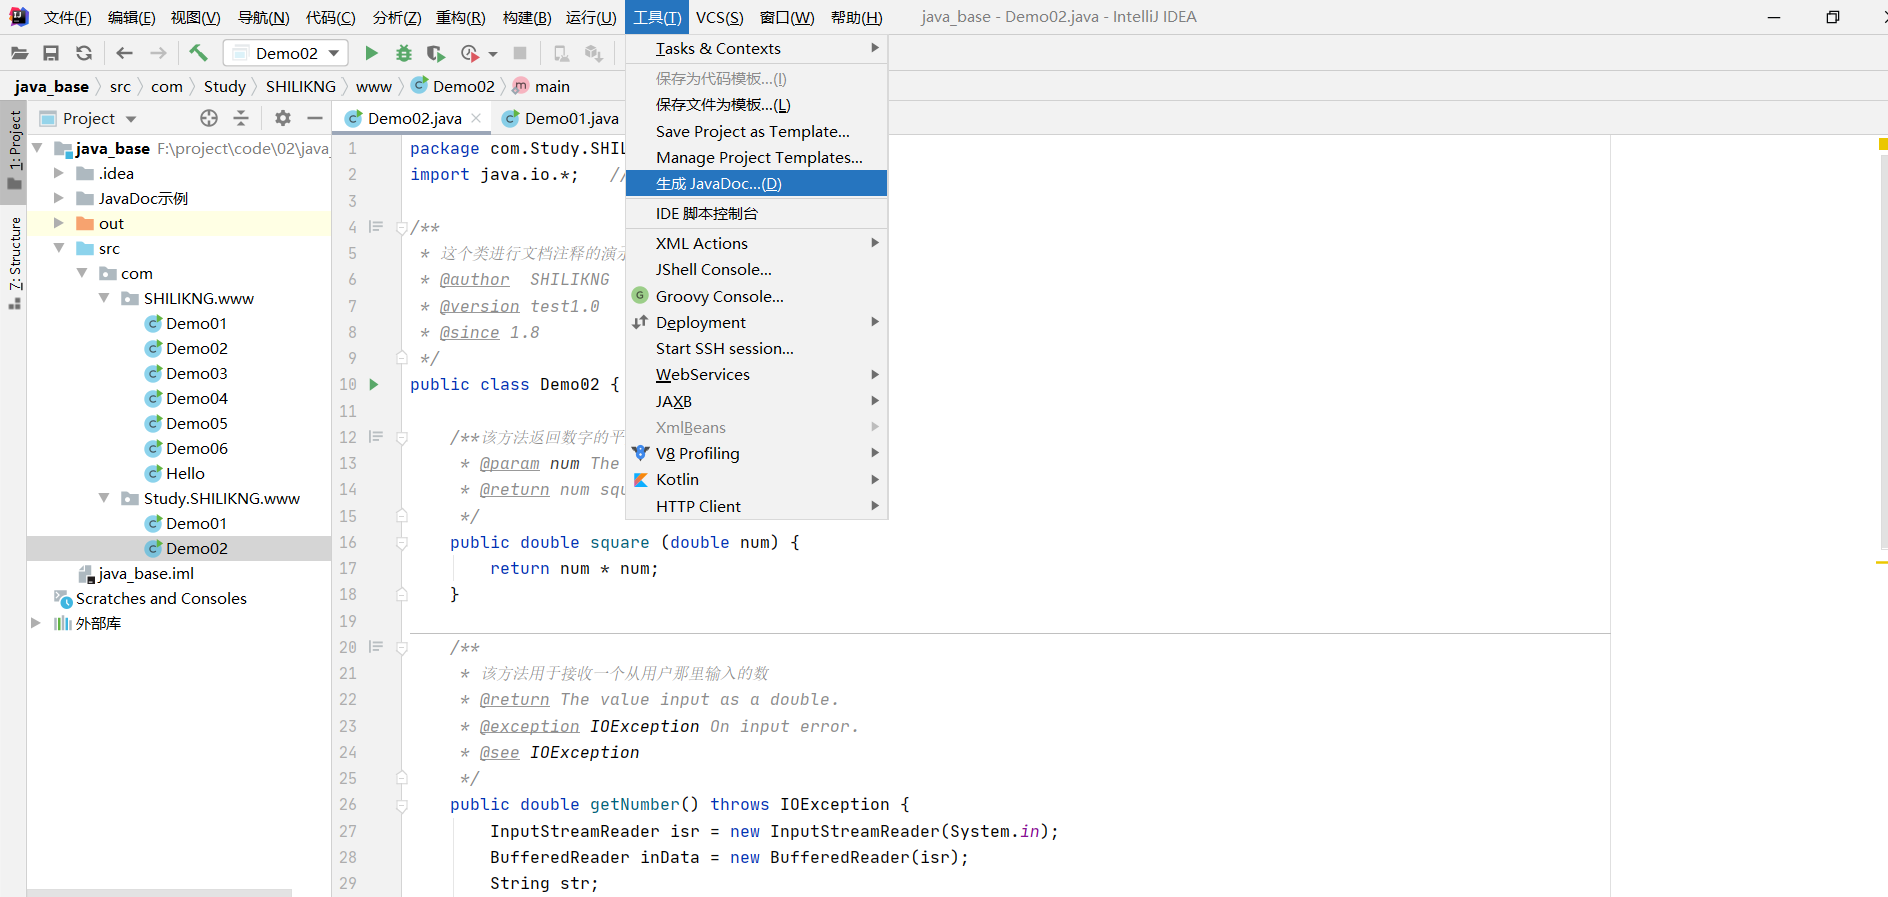Viewport: 1888px width, 897px height.
Task: Open Project panel settings gear icon
Action: [x=283, y=118]
